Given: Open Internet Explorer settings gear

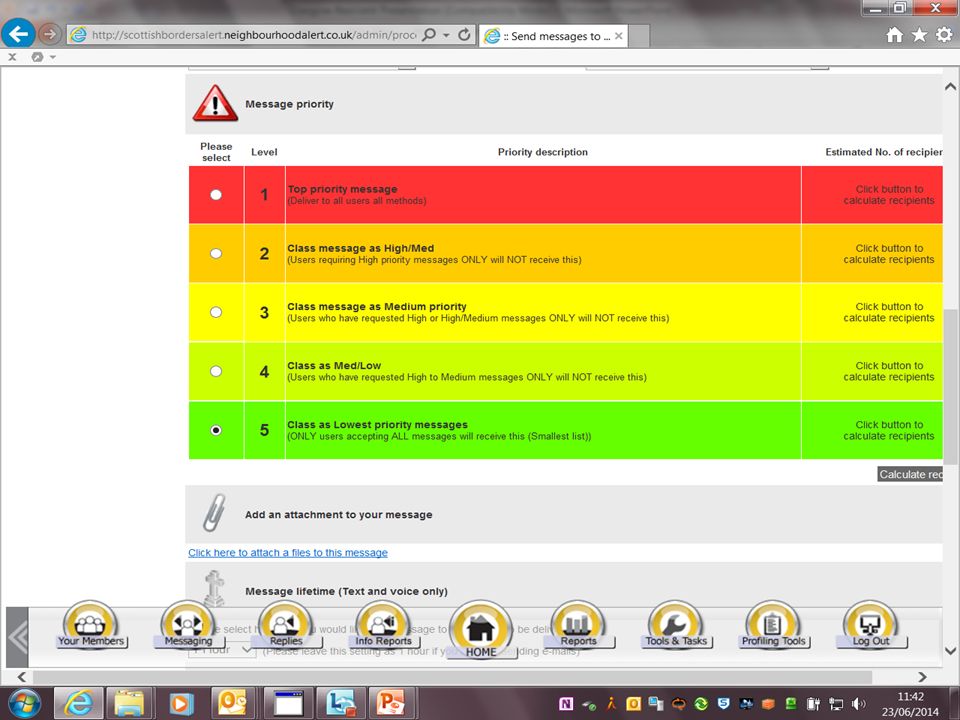Looking at the screenshot, I should tap(944, 35).
